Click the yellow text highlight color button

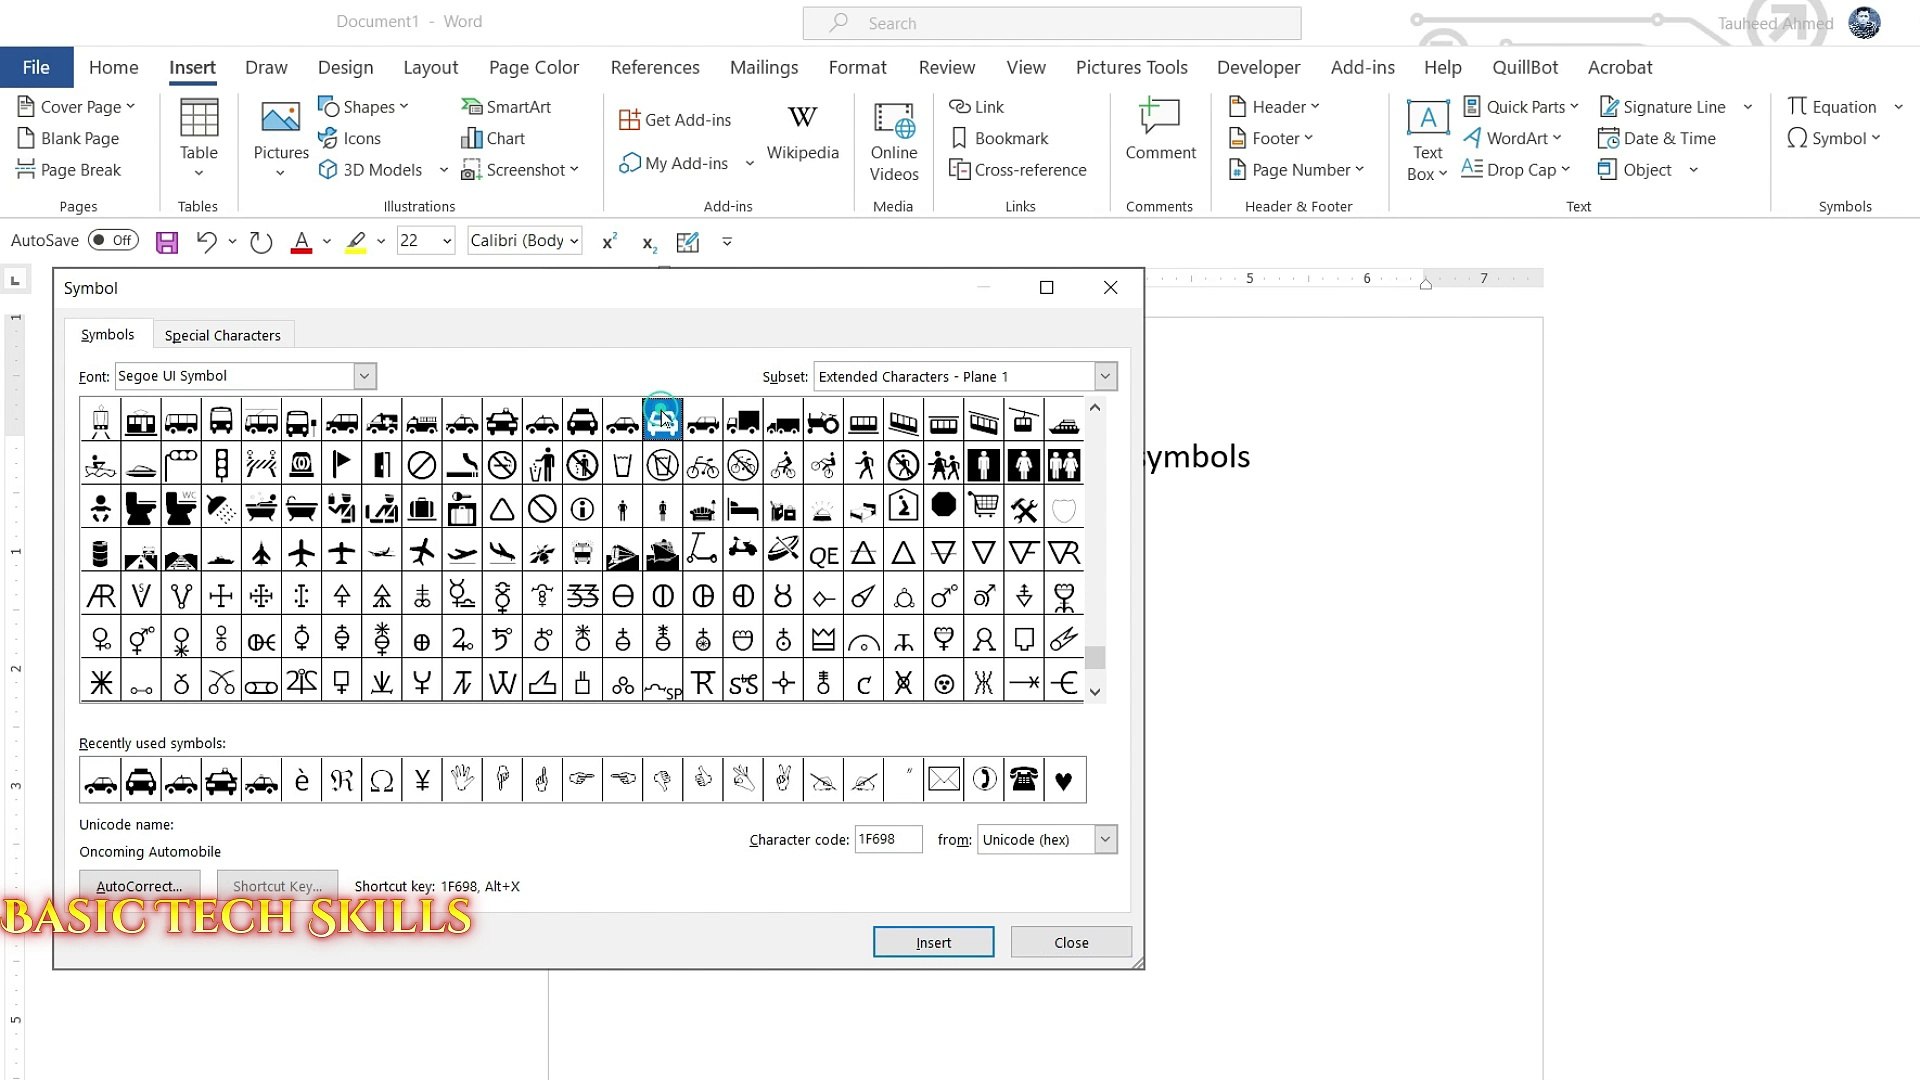tap(356, 242)
